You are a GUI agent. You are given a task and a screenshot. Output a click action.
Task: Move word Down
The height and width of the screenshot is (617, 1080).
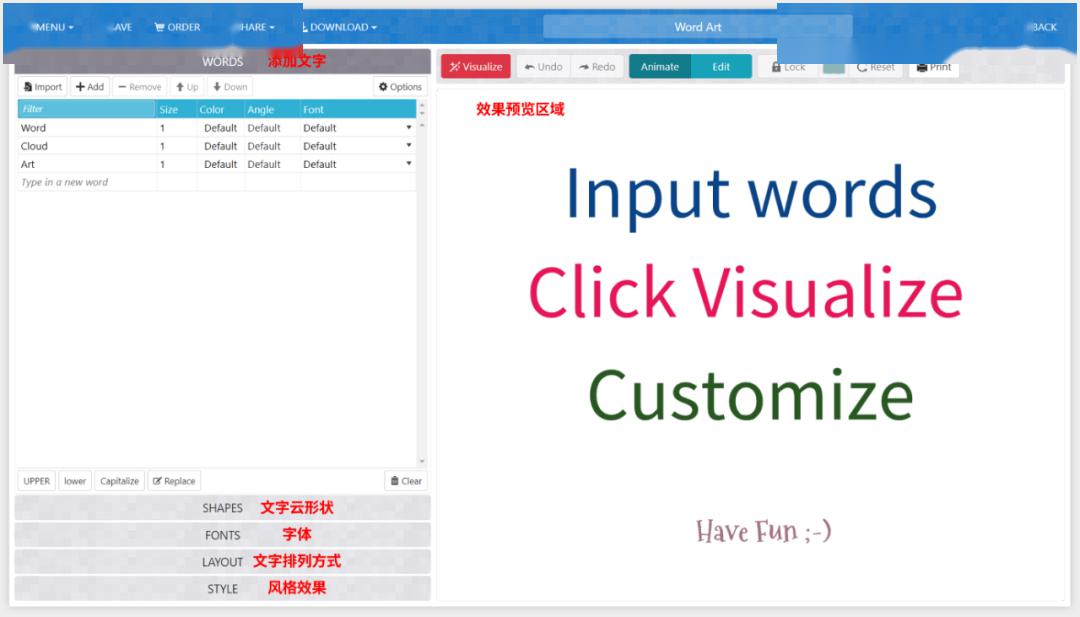tap(230, 87)
